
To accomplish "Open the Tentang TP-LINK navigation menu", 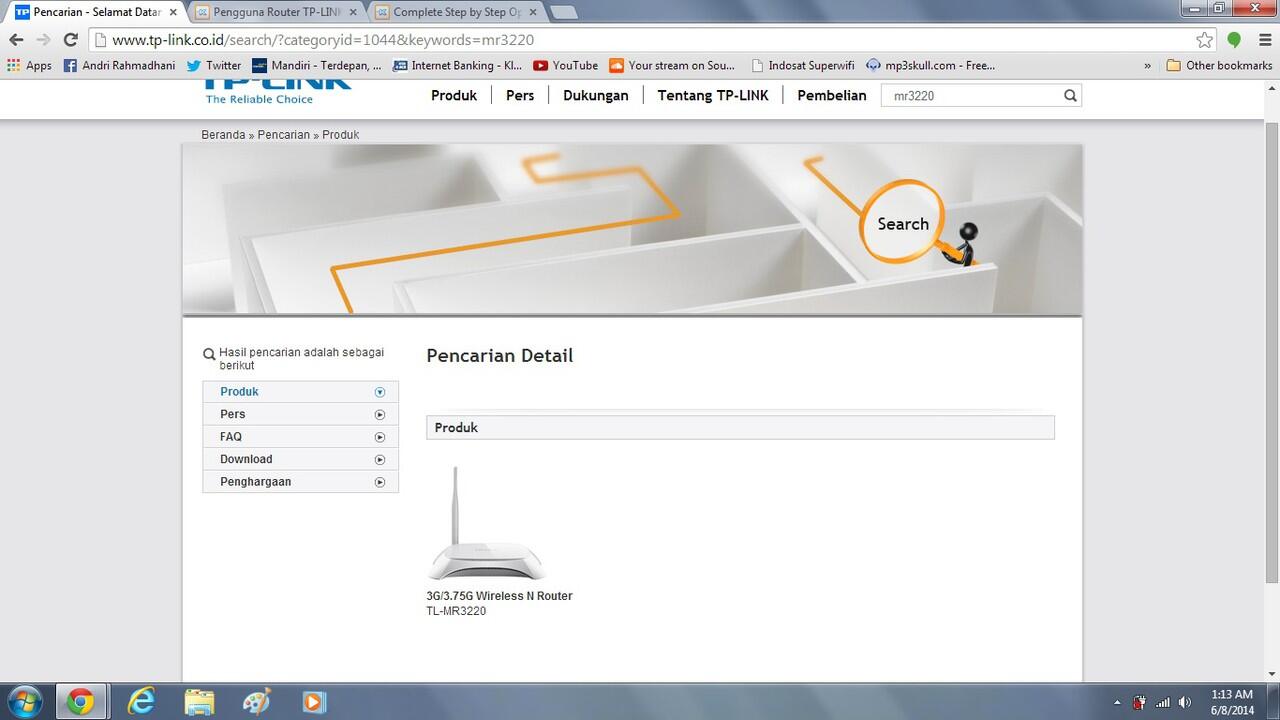I will [713, 95].
